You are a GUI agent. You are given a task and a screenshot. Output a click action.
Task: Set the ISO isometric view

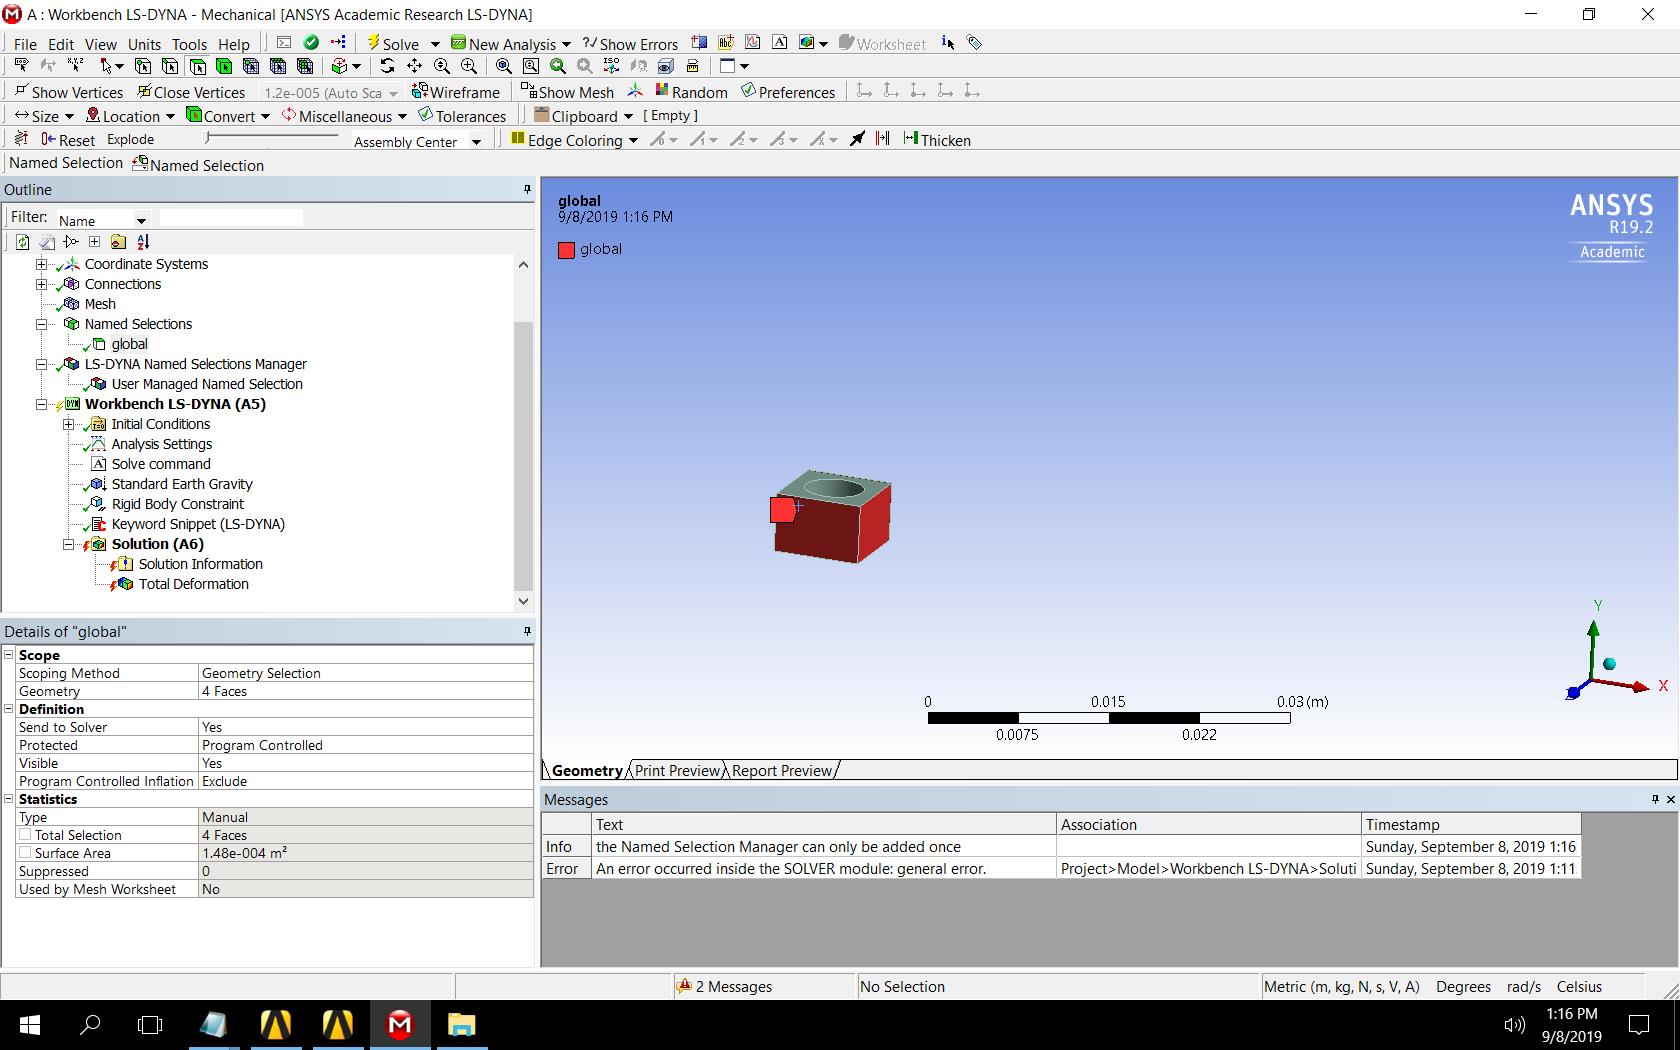[611, 66]
